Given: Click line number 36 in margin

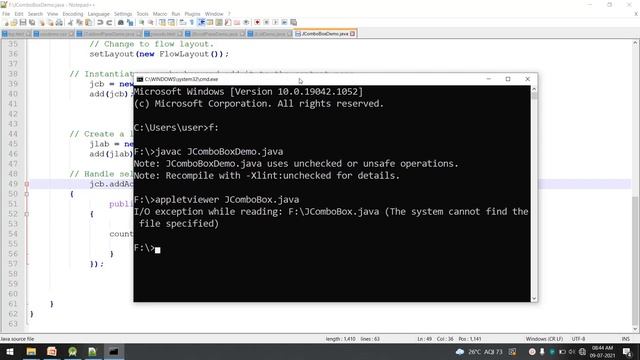Looking at the screenshot, I should click(x=13, y=54).
